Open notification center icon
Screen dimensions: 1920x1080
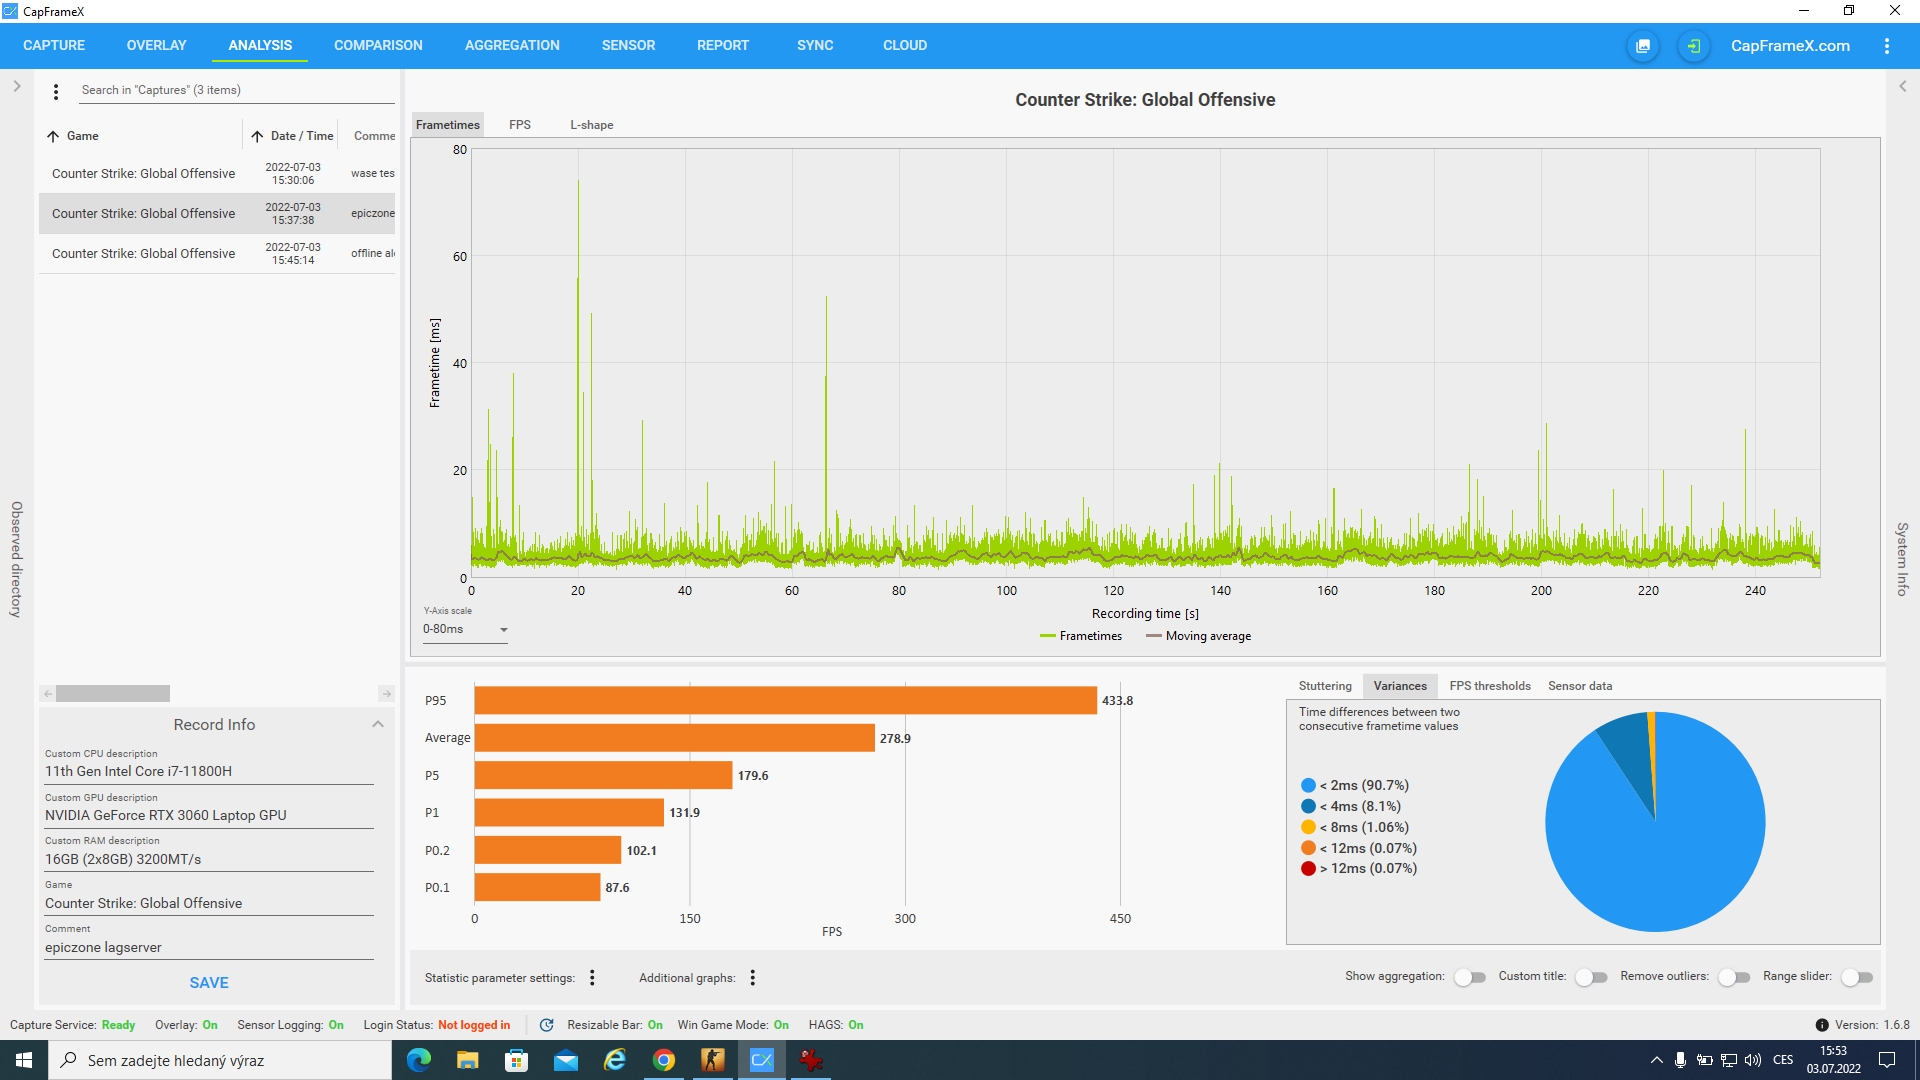click(1887, 1060)
